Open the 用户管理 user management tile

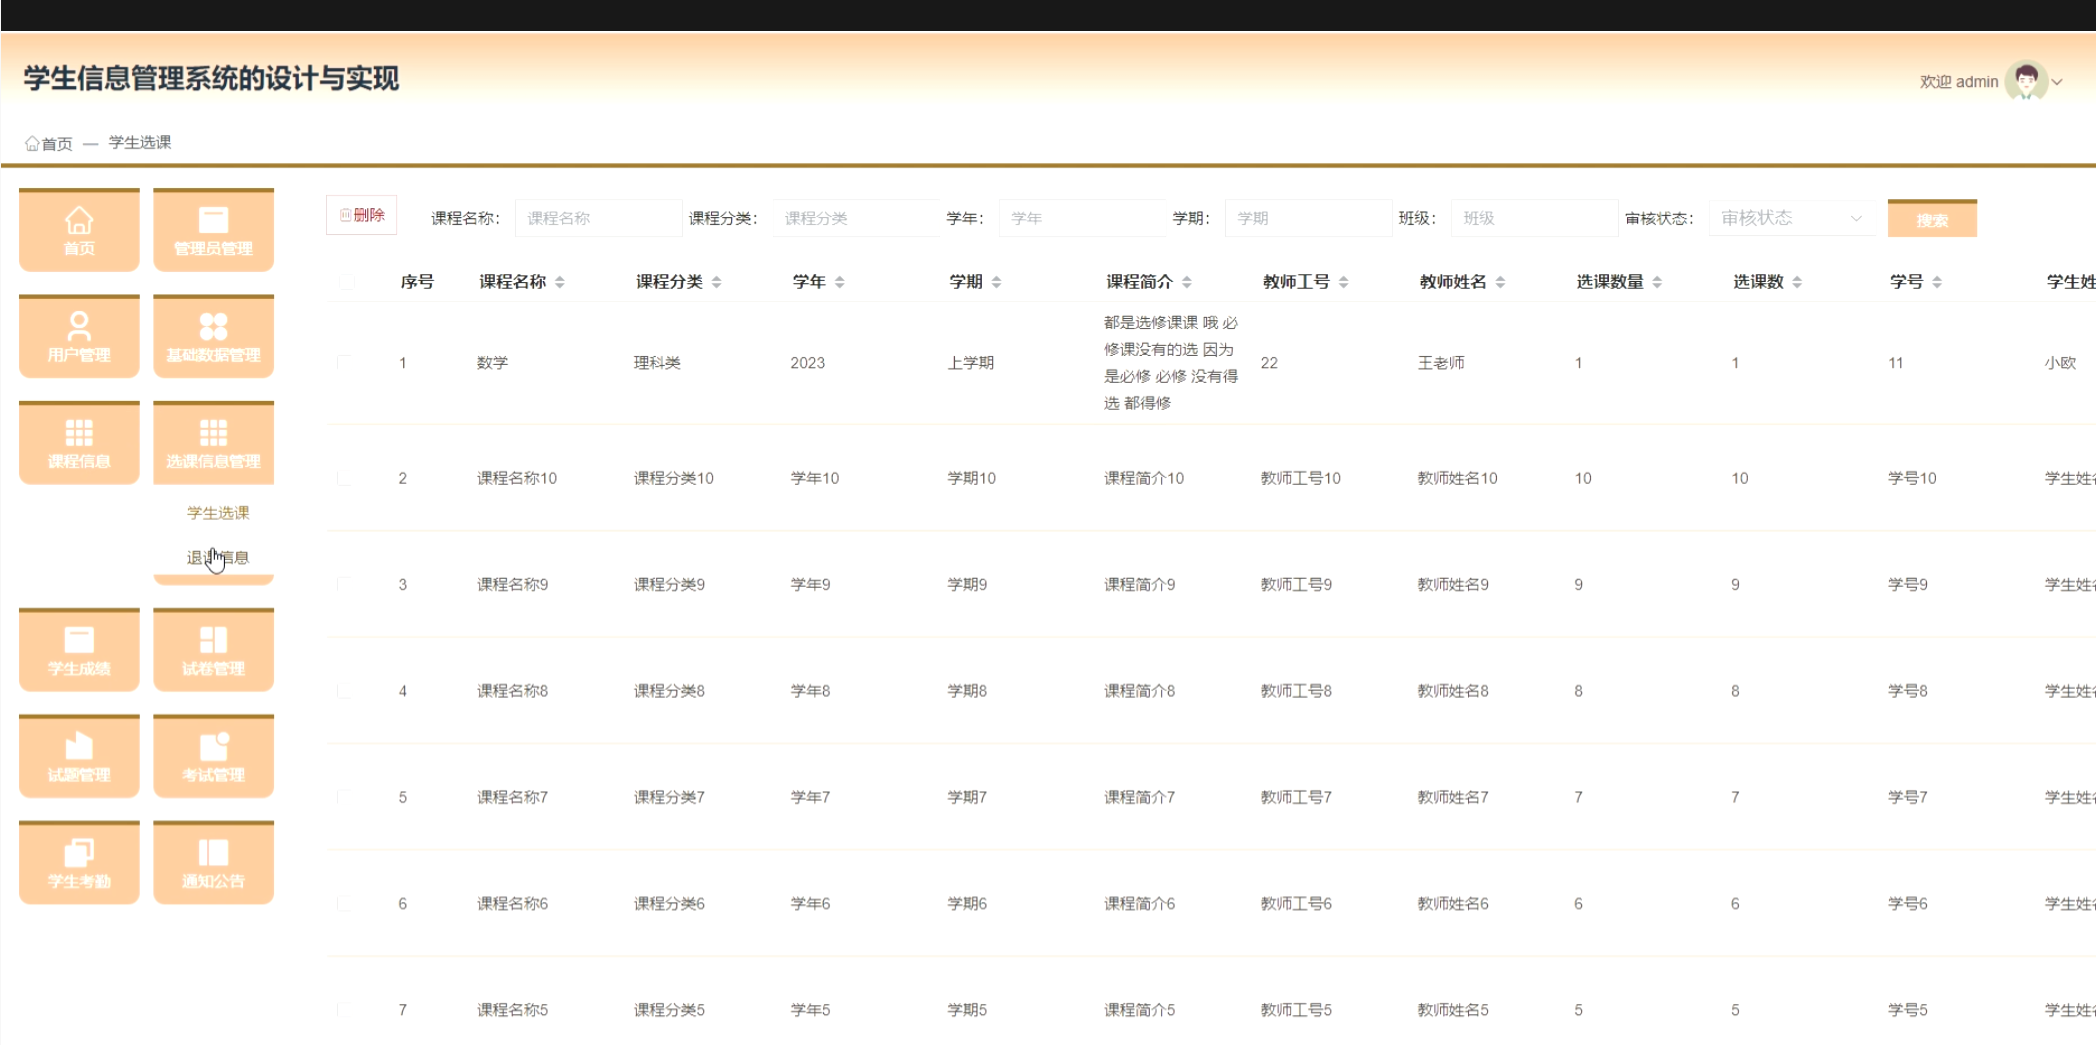(x=79, y=337)
